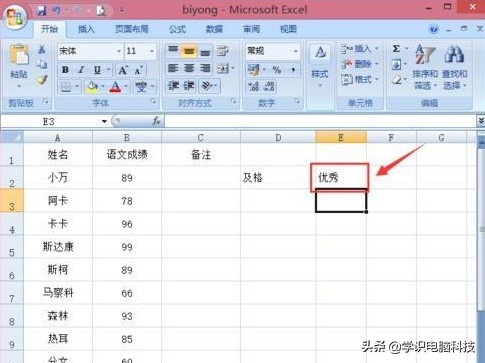Image resolution: width=485 pixels, height=363 pixels.
Task: Click the Paste clipboard icon
Action: (x=19, y=54)
